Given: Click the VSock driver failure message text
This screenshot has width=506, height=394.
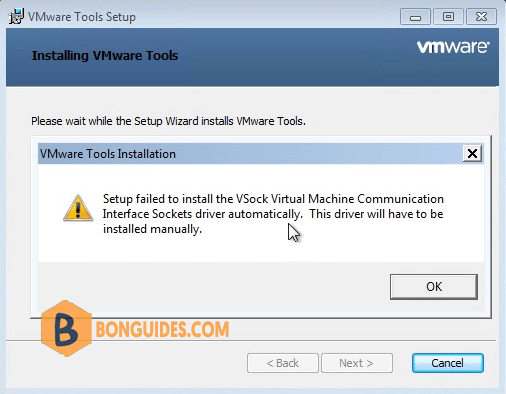Looking at the screenshot, I should coord(273,214).
